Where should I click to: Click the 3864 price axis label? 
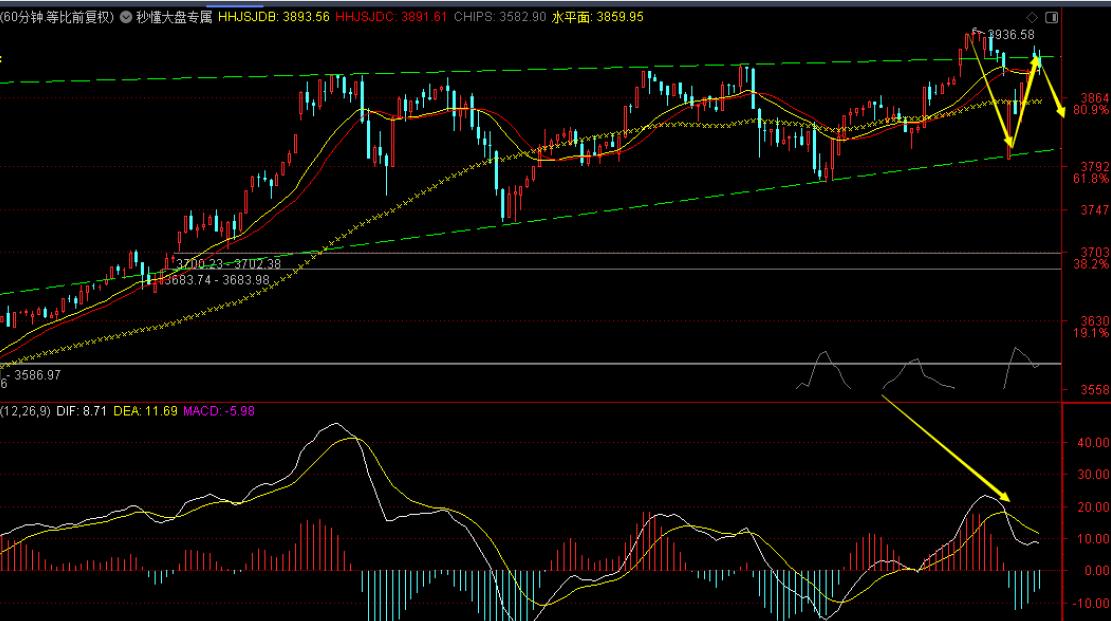point(1095,98)
